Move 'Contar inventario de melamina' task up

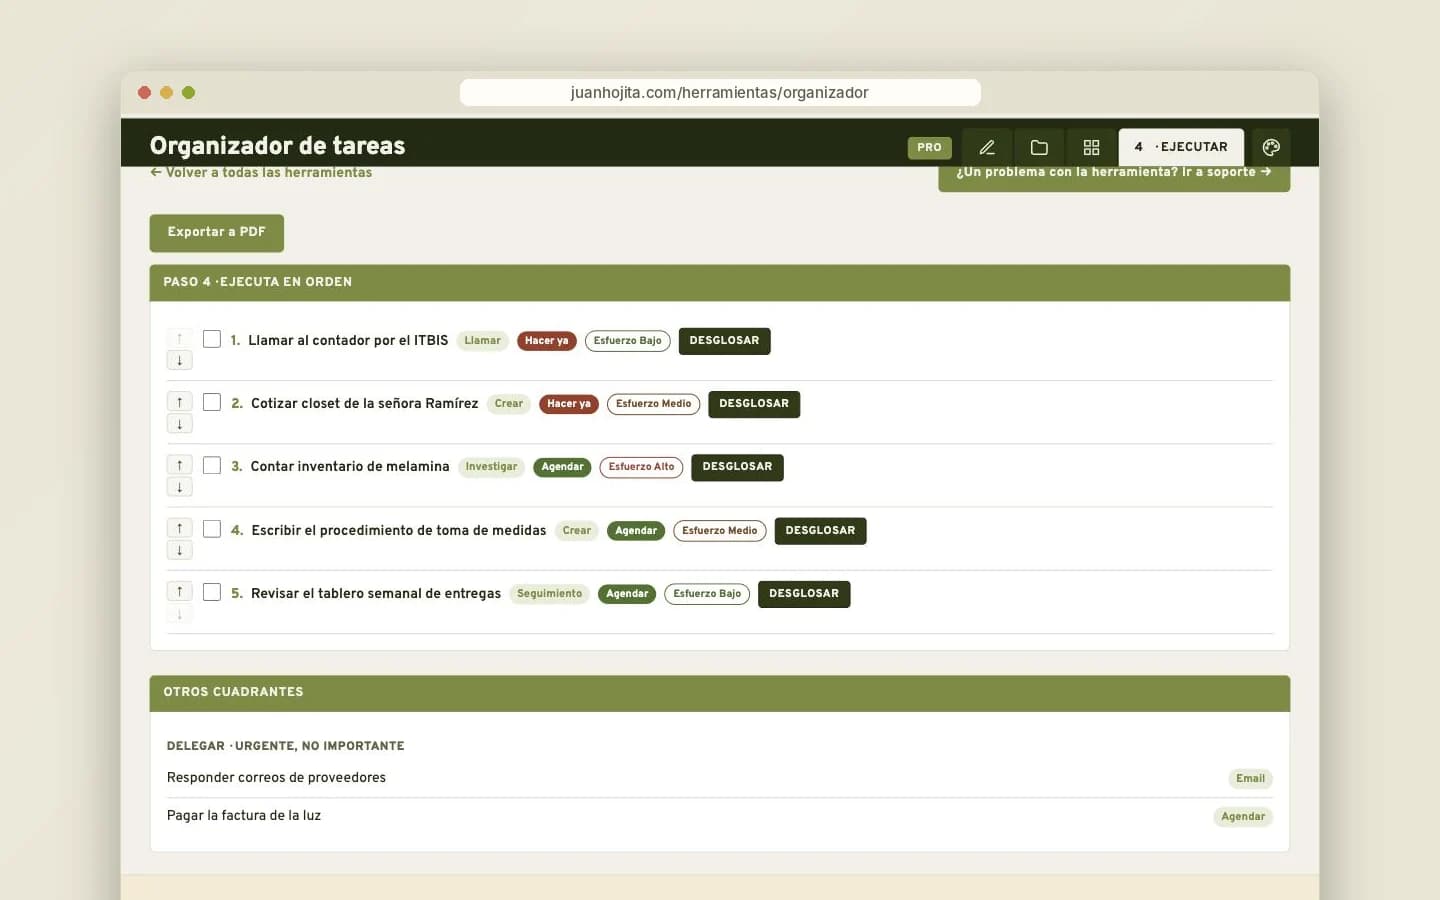(180, 465)
